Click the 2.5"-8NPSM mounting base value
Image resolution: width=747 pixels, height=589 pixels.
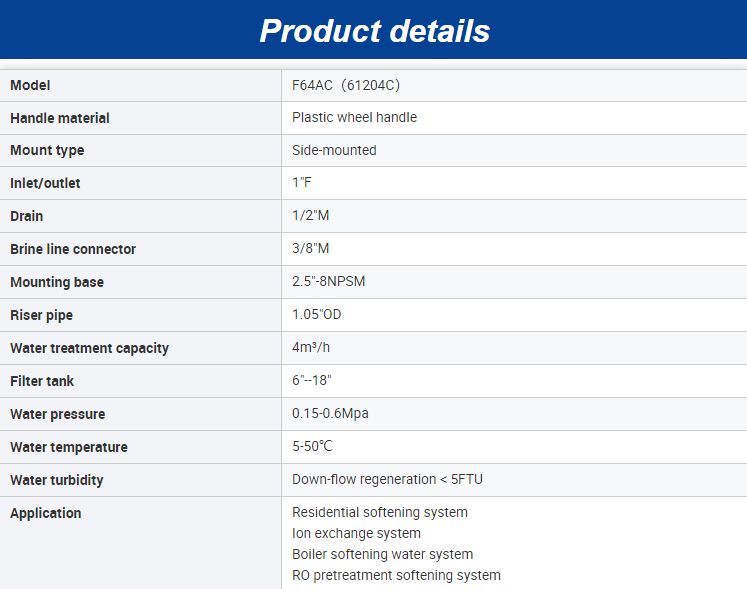pyautogui.click(x=328, y=282)
